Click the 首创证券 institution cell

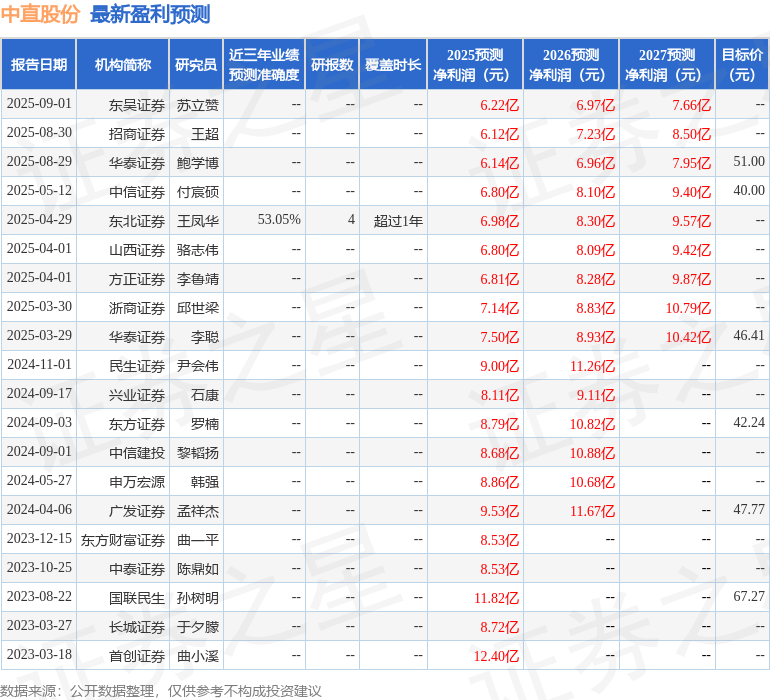[x=137, y=656]
